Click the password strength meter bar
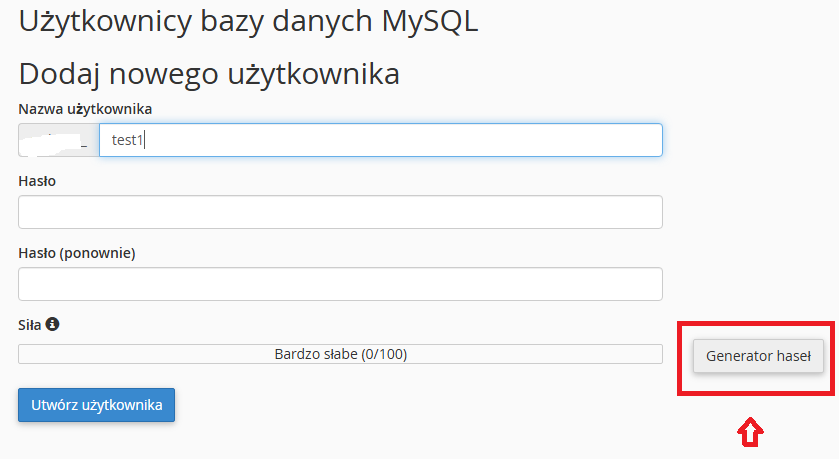 tap(340, 354)
